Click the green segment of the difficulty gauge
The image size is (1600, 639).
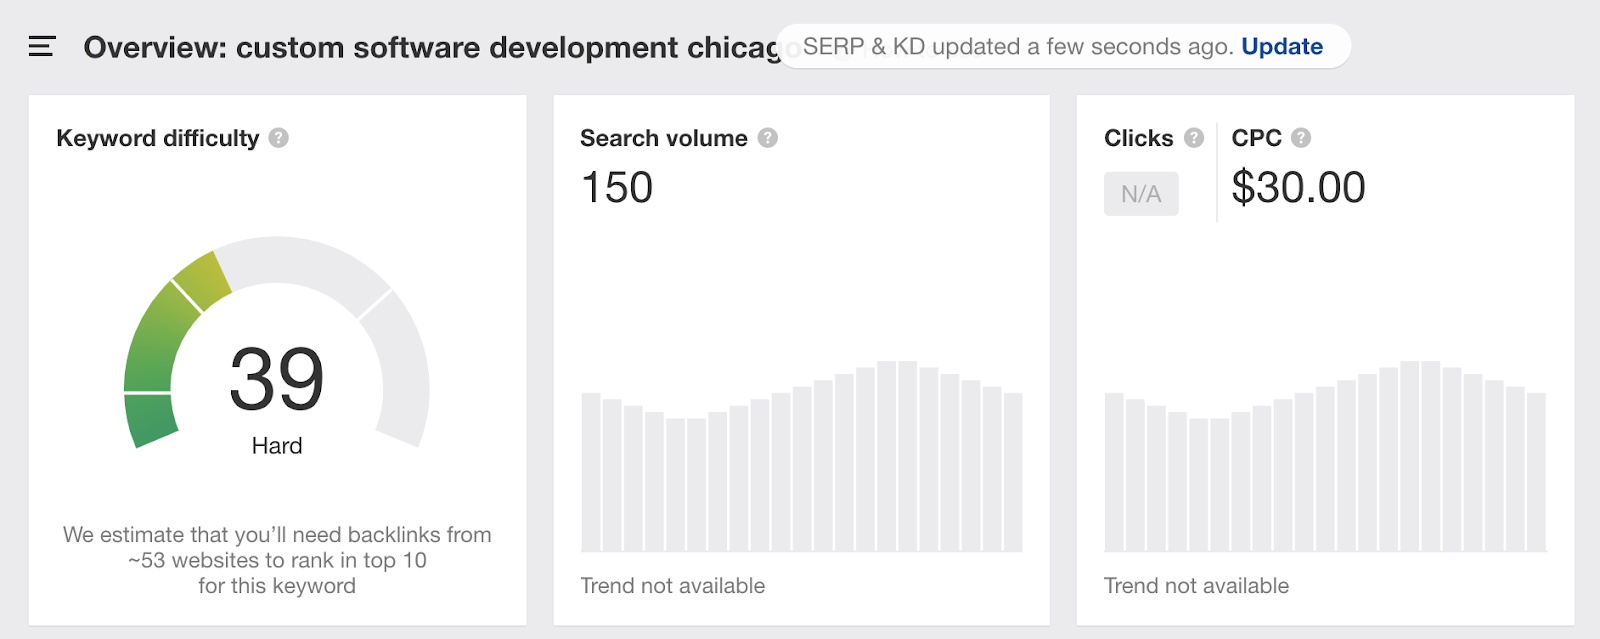click(x=152, y=340)
